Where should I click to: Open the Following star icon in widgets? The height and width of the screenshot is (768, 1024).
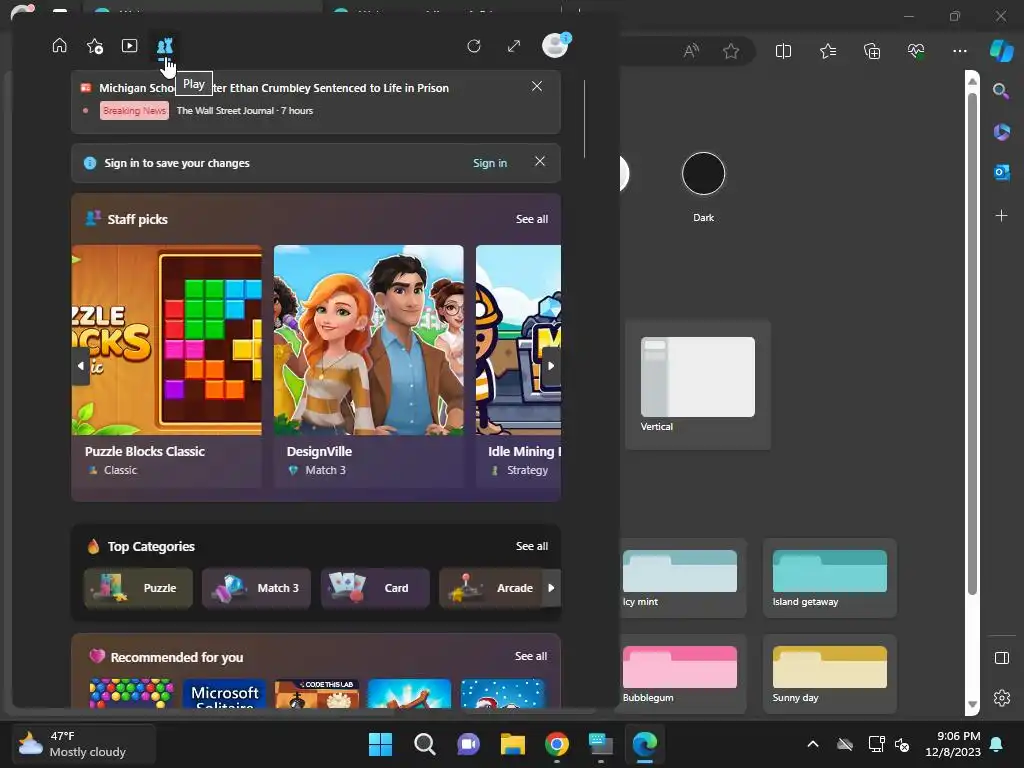tap(95, 46)
